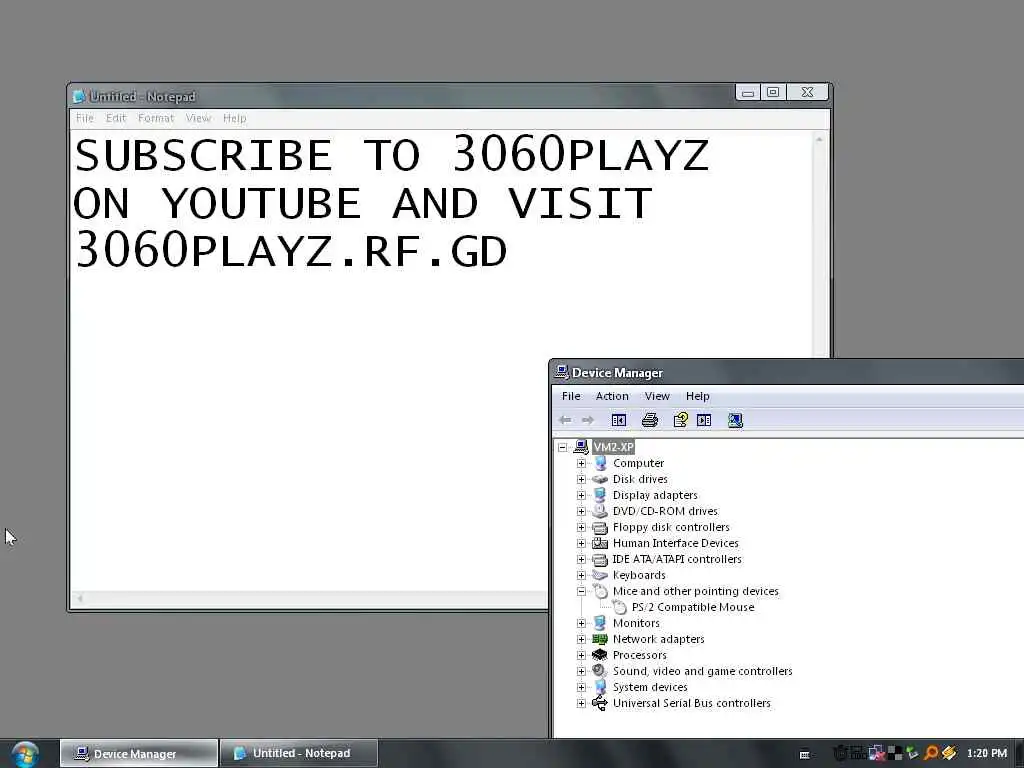Viewport: 1024px width, 768px height.
Task: Click the DVD/CD-ROM drives icon
Action: coord(600,511)
